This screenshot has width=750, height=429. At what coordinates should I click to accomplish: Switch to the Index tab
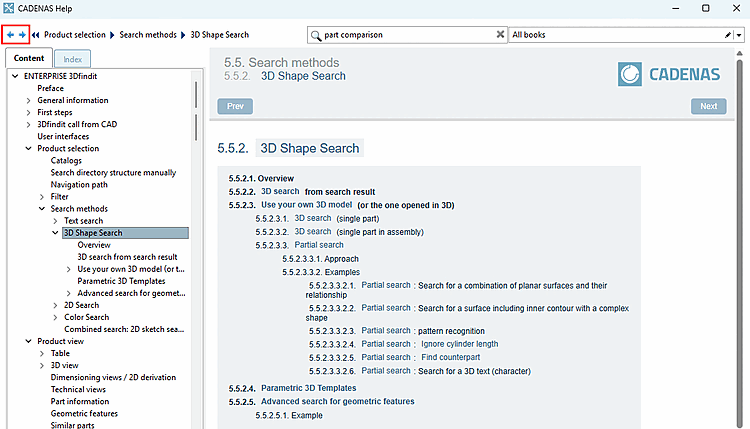pyautogui.click(x=72, y=59)
